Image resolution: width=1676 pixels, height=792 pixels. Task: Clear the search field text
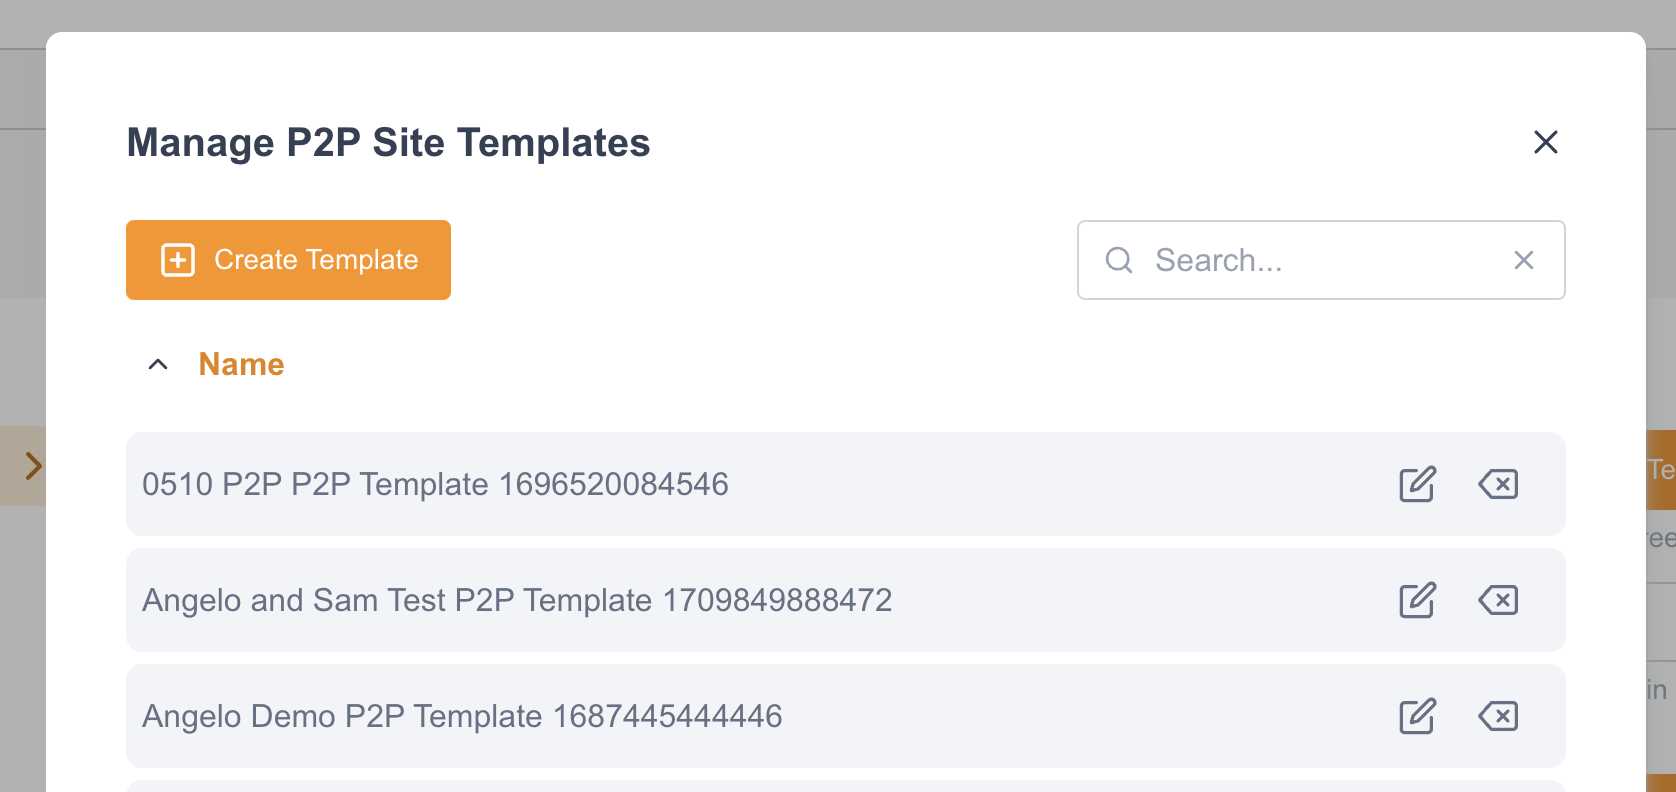1524,260
